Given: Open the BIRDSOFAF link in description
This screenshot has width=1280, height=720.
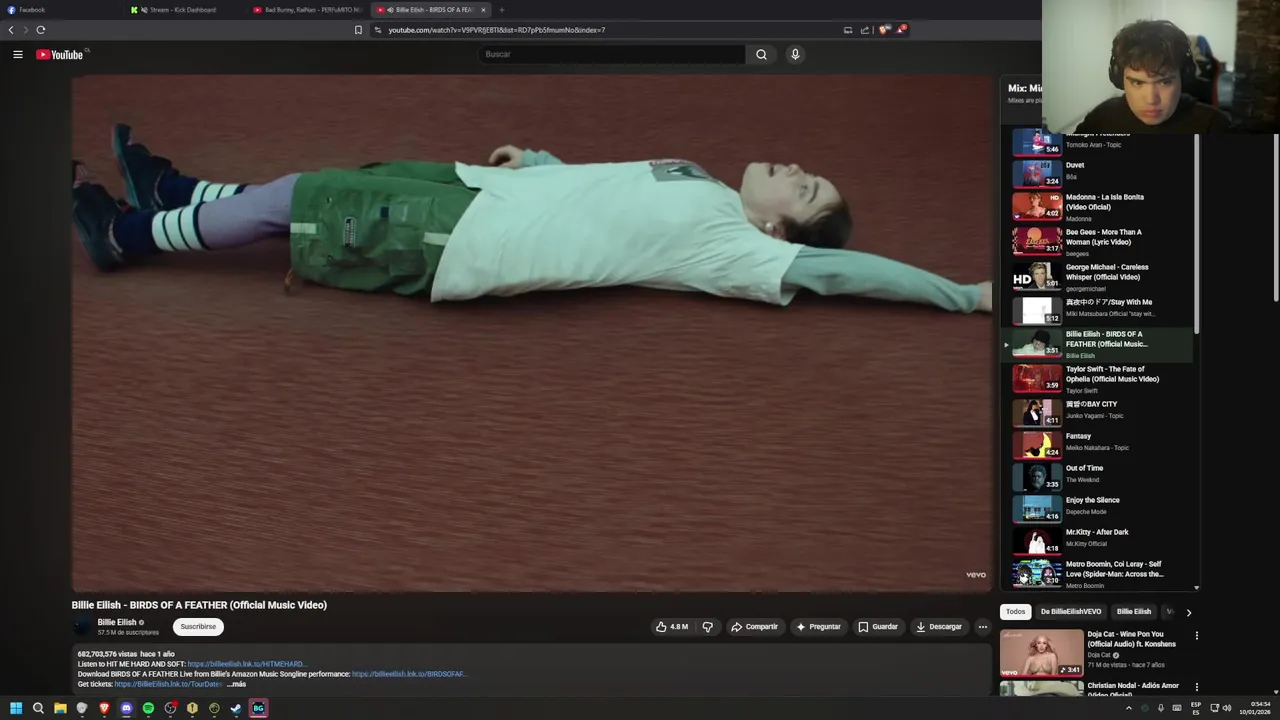Looking at the screenshot, I should pos(409,674).
